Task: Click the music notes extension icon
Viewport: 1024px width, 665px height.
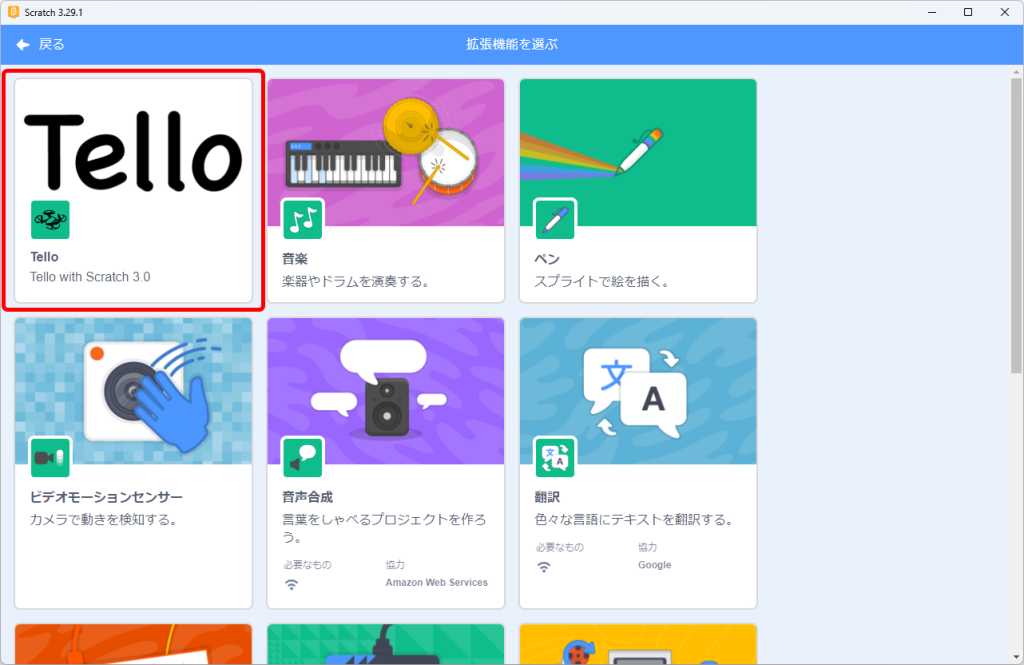Action: click(x=302, y=219)
